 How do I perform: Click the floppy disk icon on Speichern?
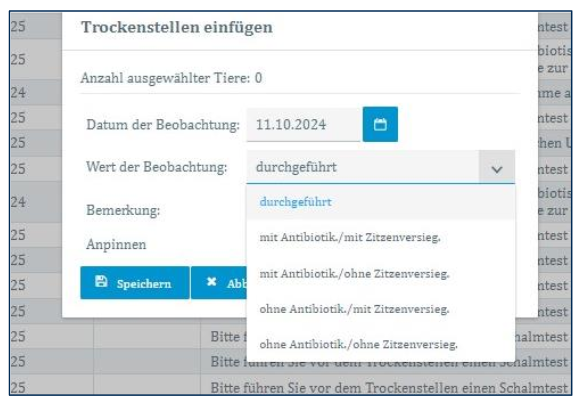point(101,282)
